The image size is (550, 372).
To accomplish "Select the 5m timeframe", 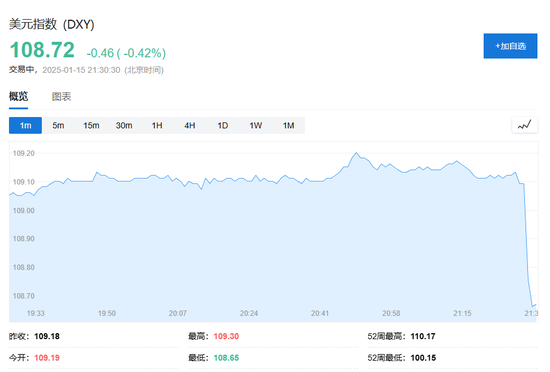I will coord(58,125).
